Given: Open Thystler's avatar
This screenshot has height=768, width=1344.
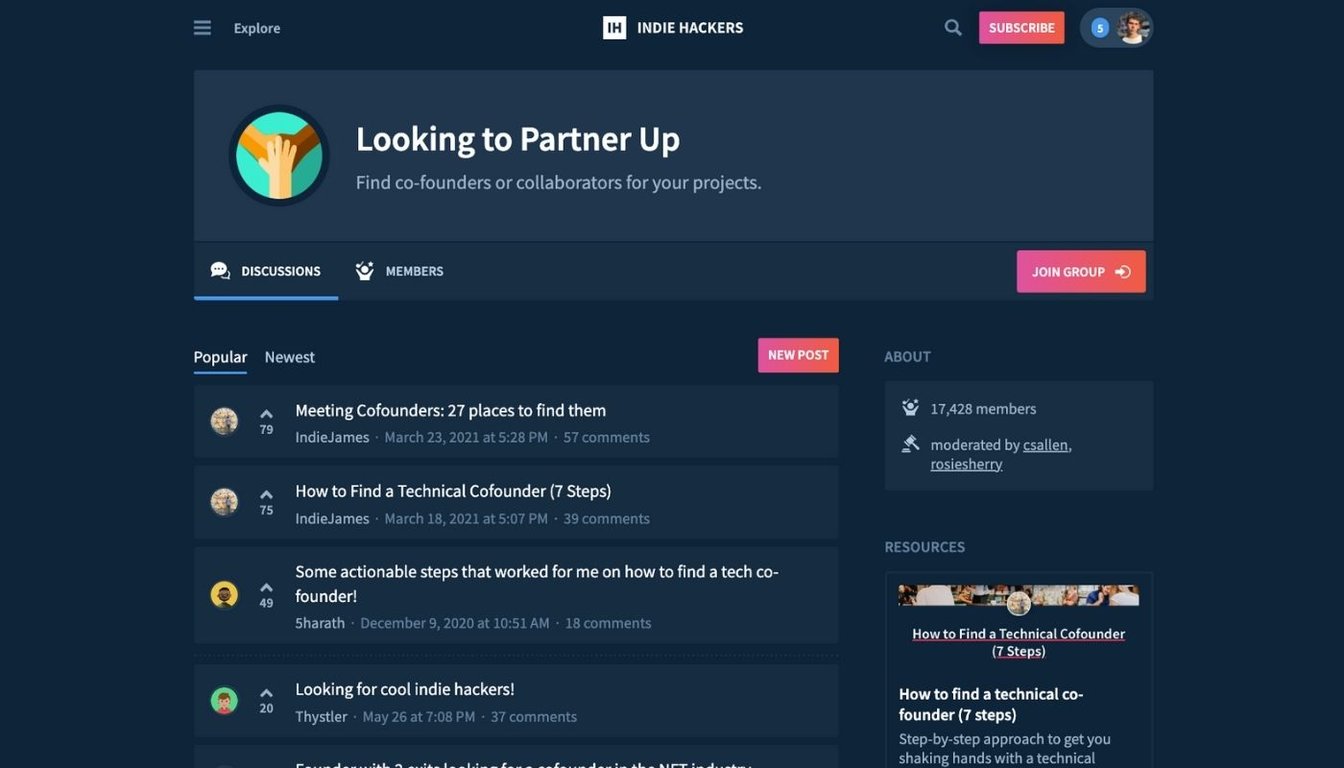Looking at the screenshot, I should 224,701.
